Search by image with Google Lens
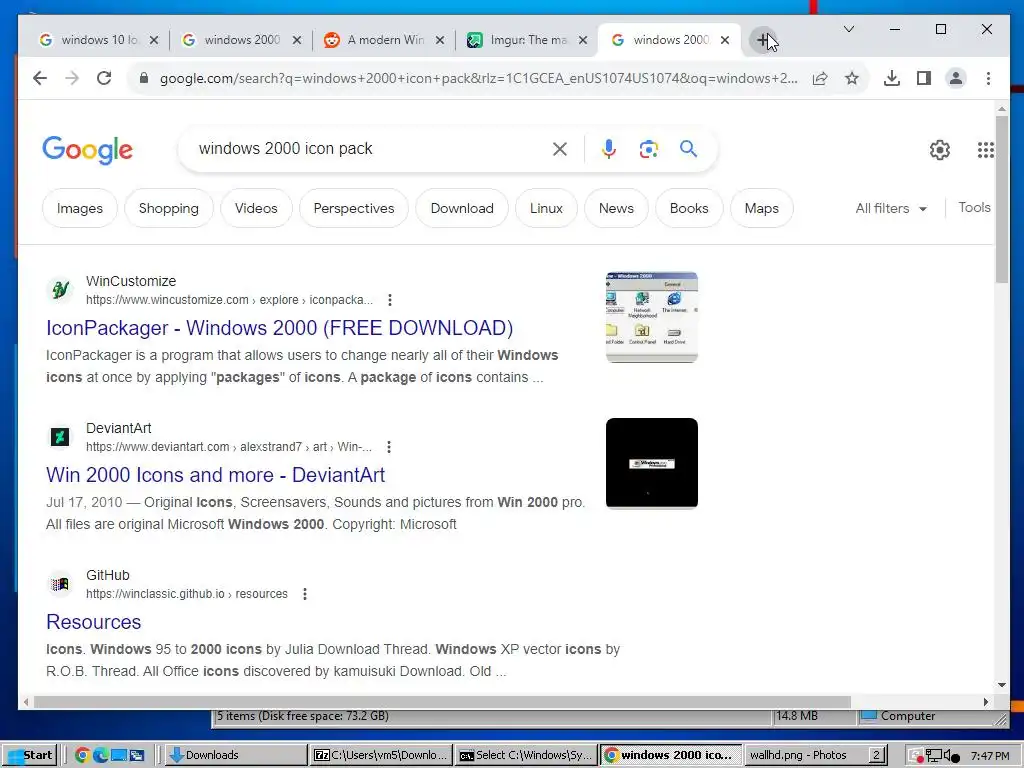The height and width of the screenshot is (768, 1024). pos(648,149)
